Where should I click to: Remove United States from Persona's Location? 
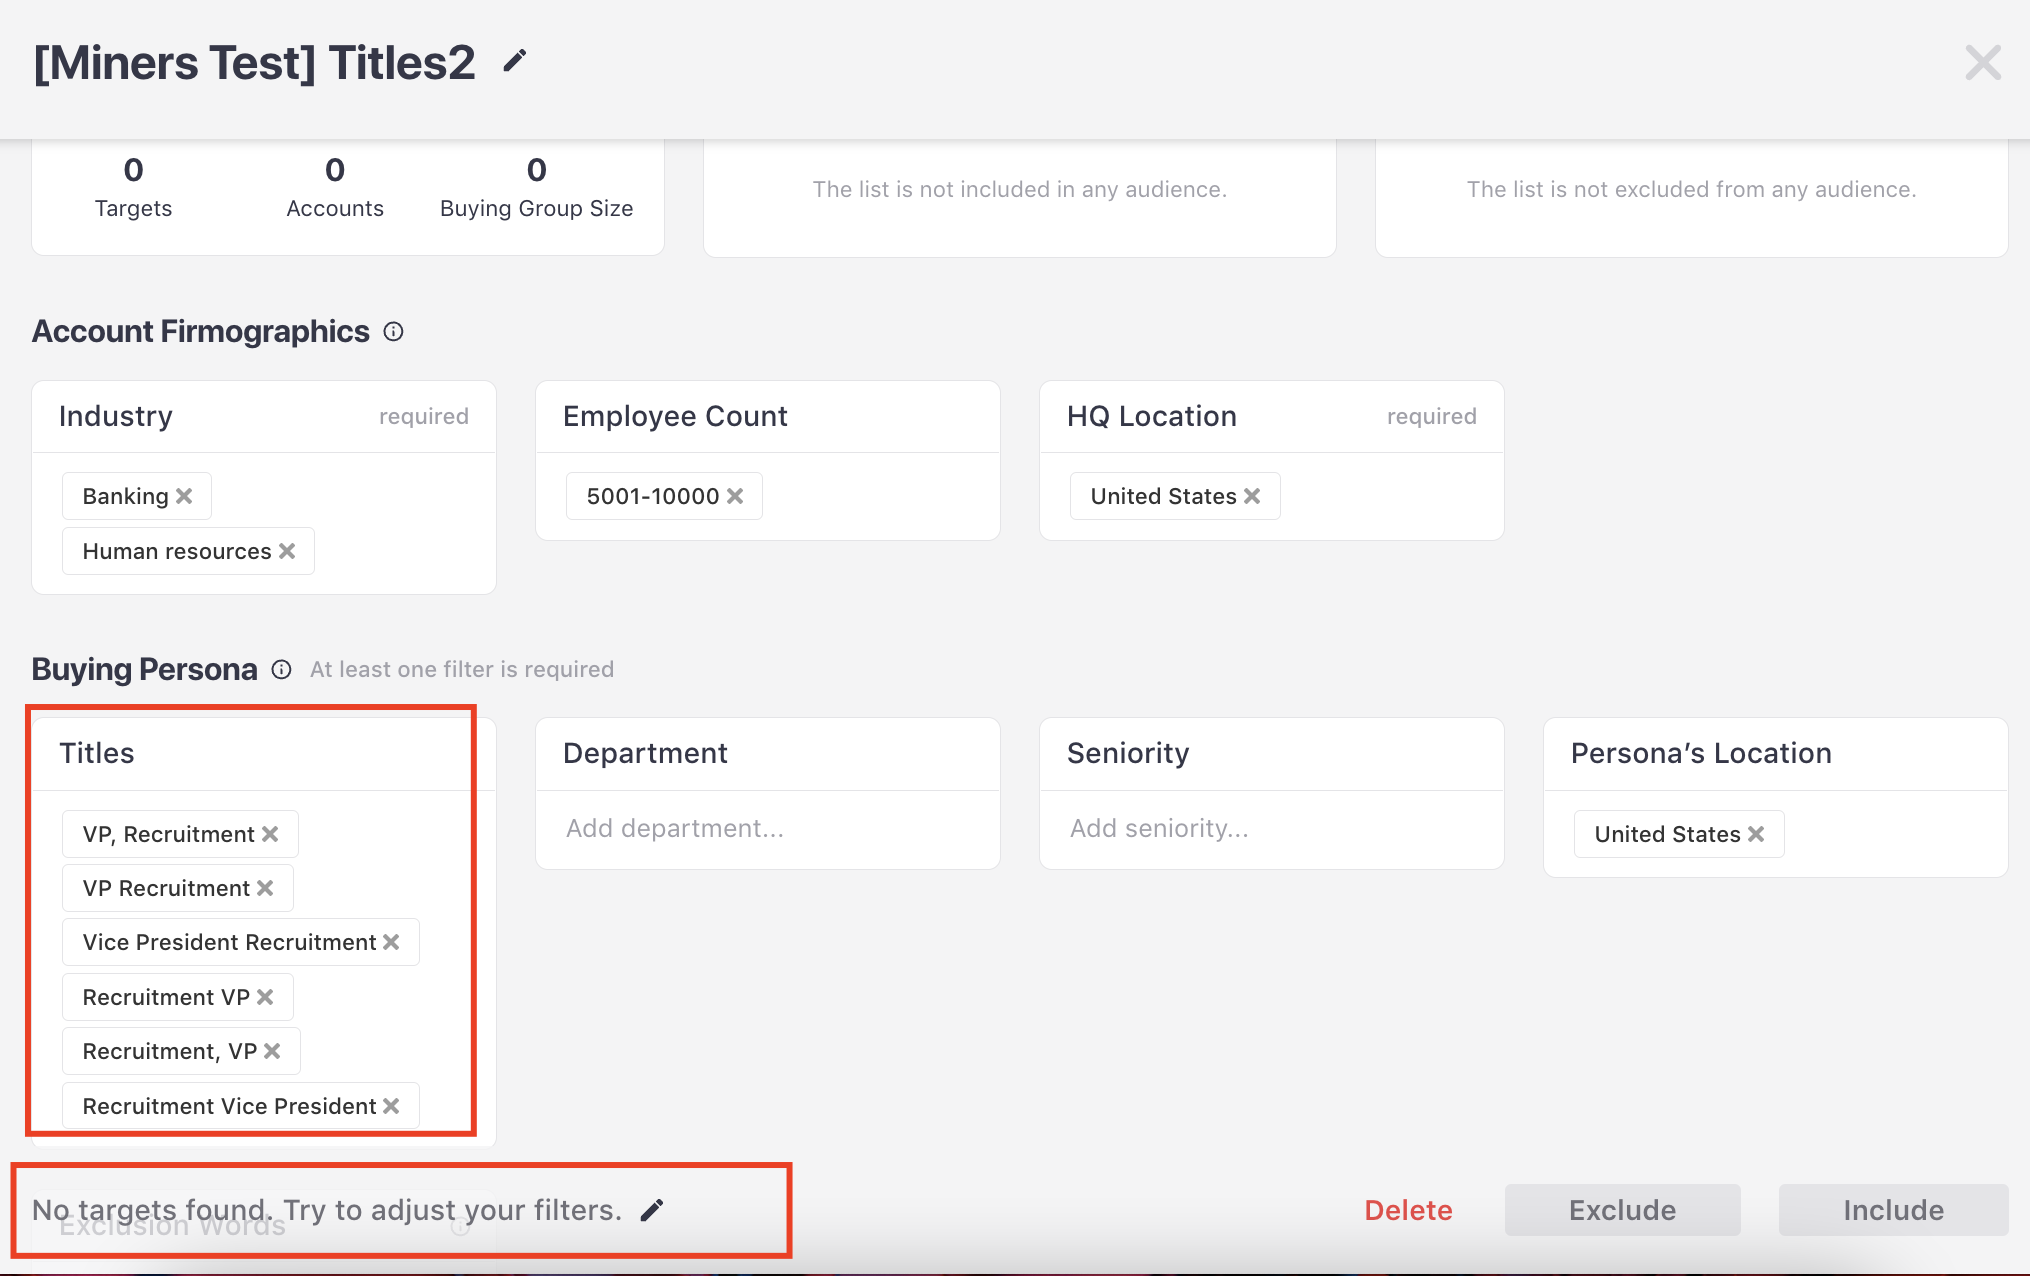1756,834
